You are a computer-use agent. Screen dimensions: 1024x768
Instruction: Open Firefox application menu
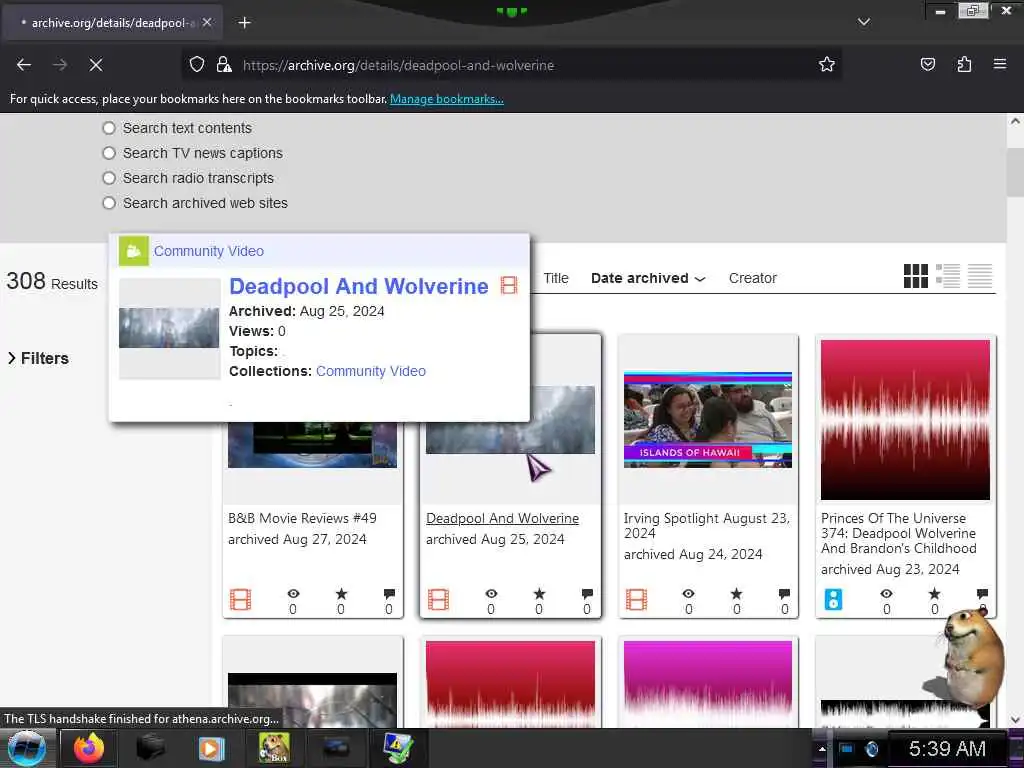(999, 64)
